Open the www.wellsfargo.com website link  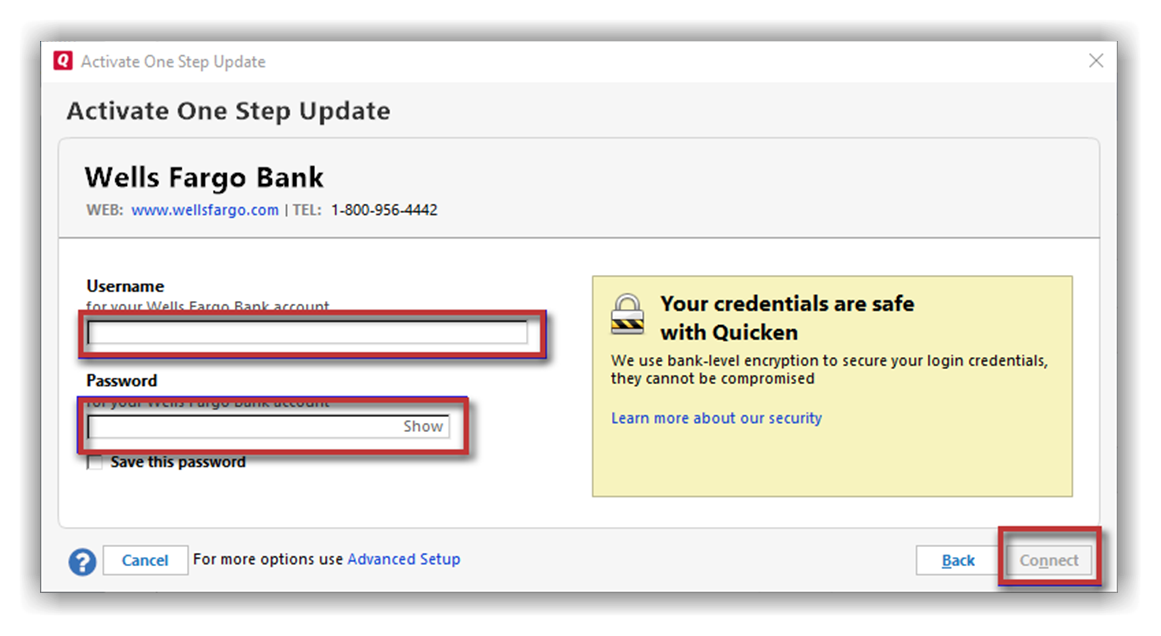point(205,210)
